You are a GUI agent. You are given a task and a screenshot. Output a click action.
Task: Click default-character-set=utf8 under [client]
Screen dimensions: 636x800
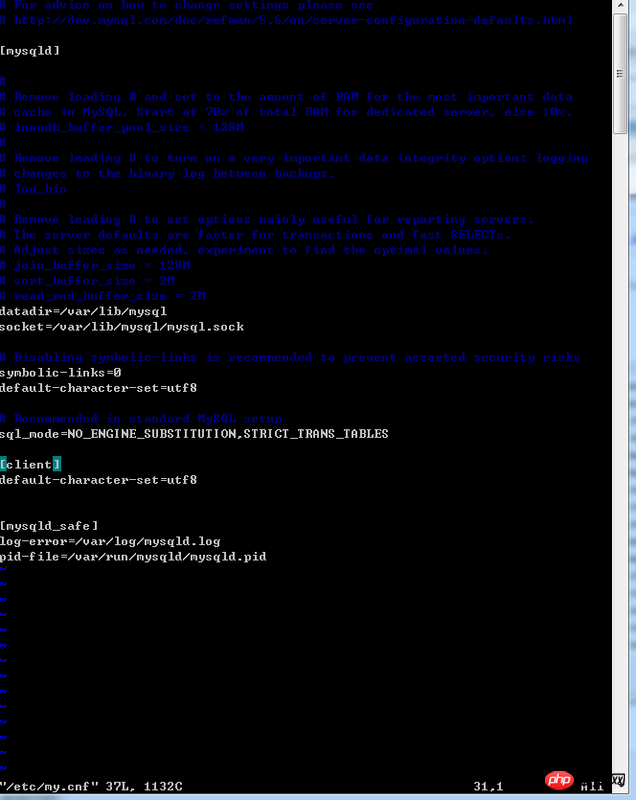point(98,480)
